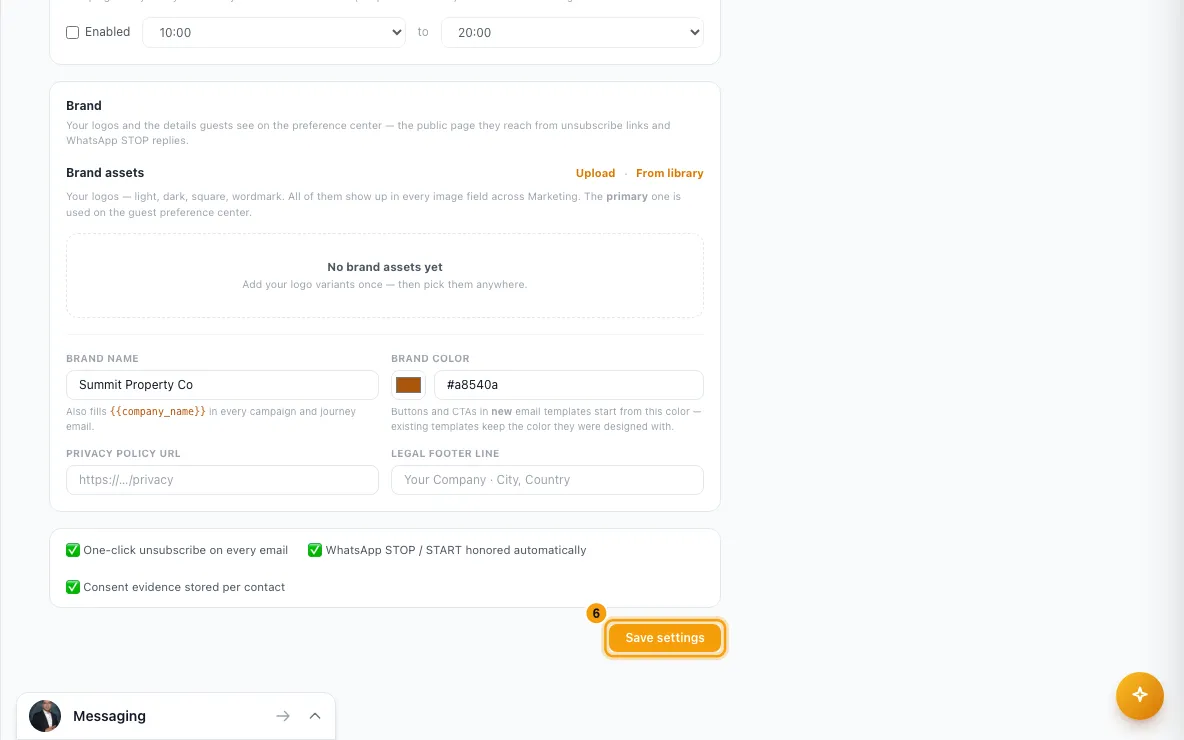Click the Messaging arrow icon
This screenshot has width=1184, height=740.
coord(283,716)
